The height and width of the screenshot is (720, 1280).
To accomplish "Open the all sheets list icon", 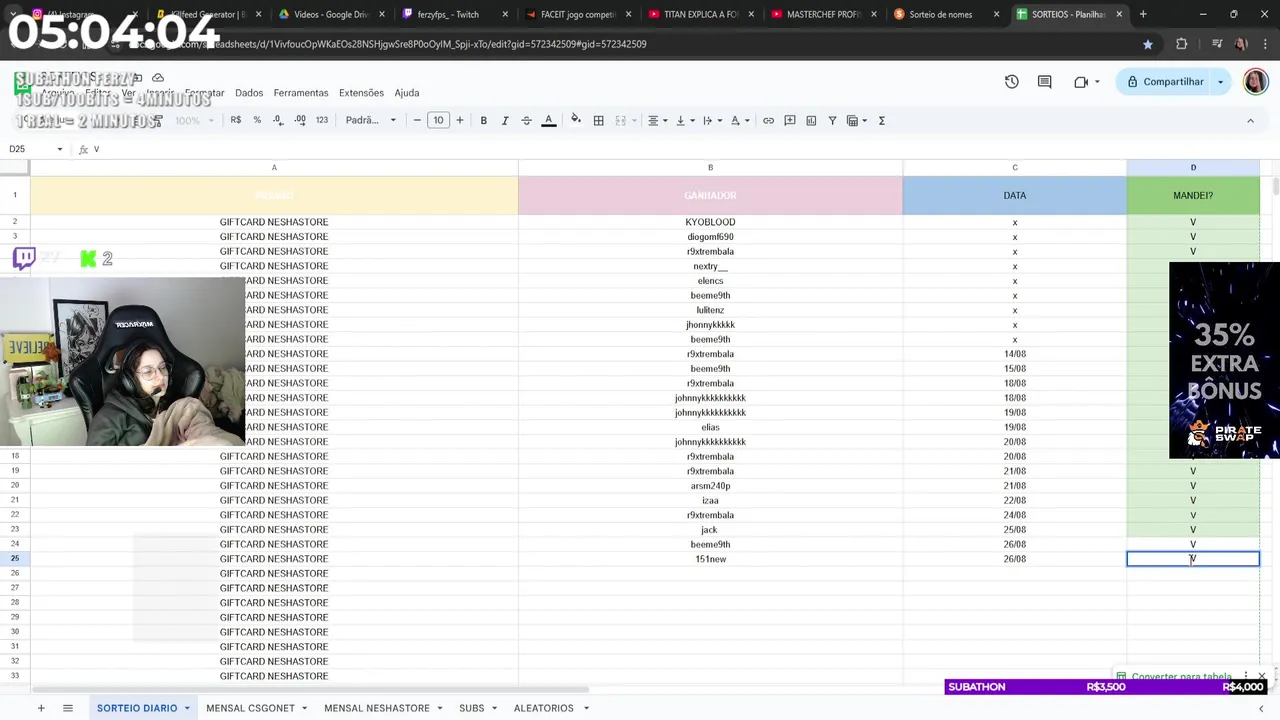I will pos(68,708).
